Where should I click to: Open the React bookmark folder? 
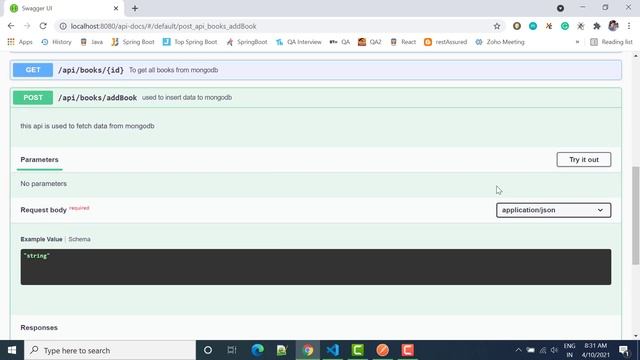tap(403, 42)
